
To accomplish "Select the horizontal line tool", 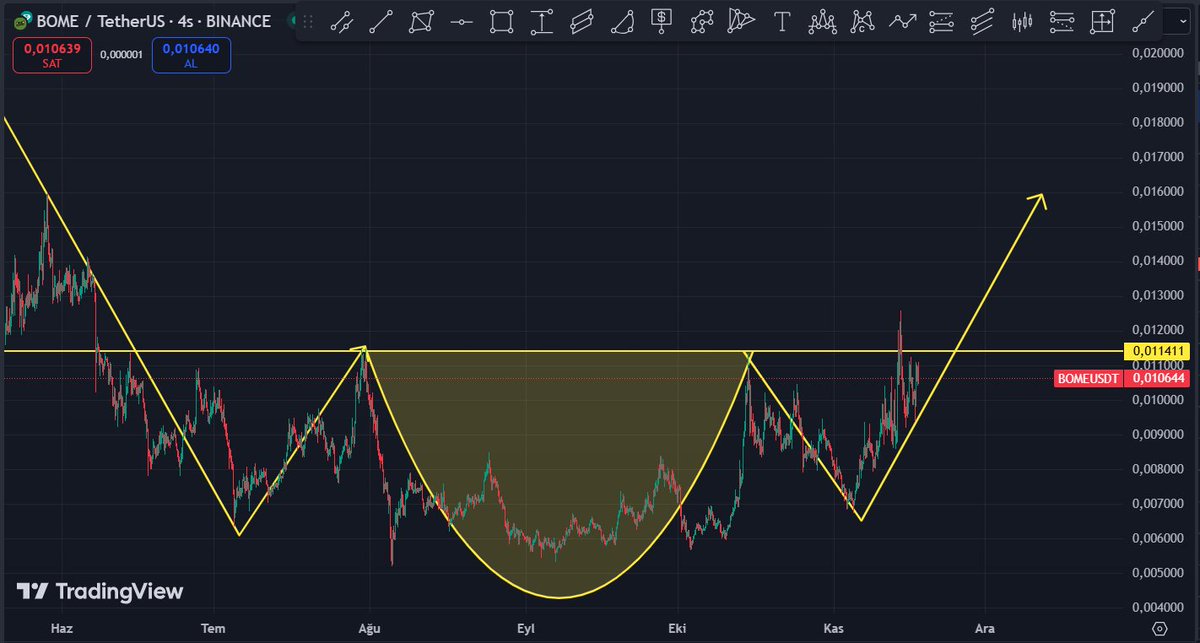I will pyautogui.click(x=461, y=20).
